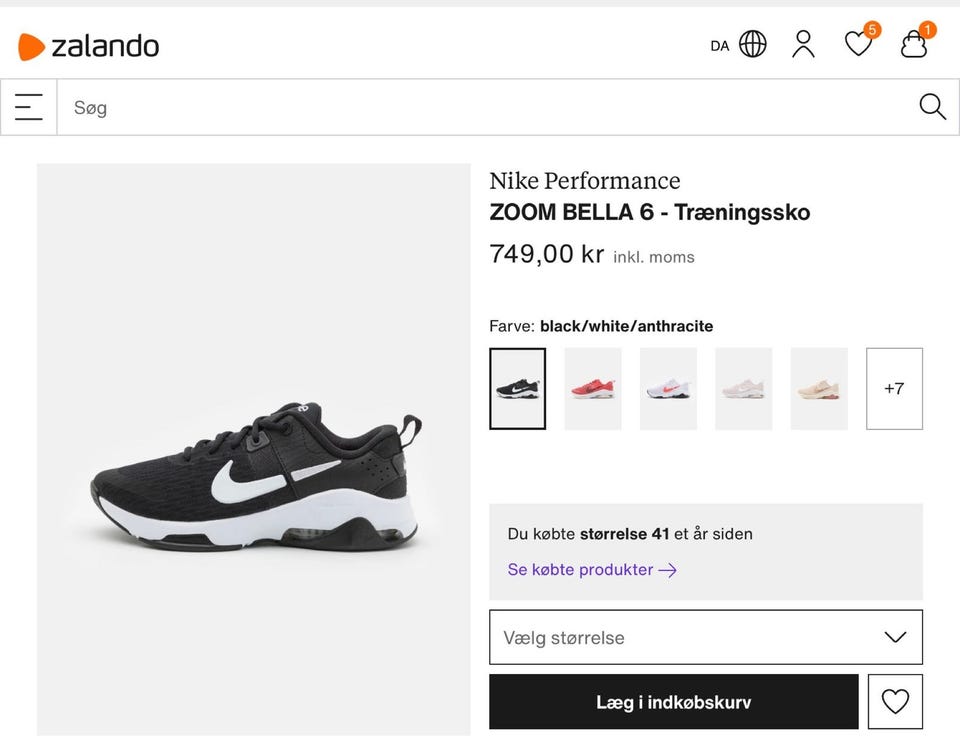Select the beige shoe color variant

(819, 389)
